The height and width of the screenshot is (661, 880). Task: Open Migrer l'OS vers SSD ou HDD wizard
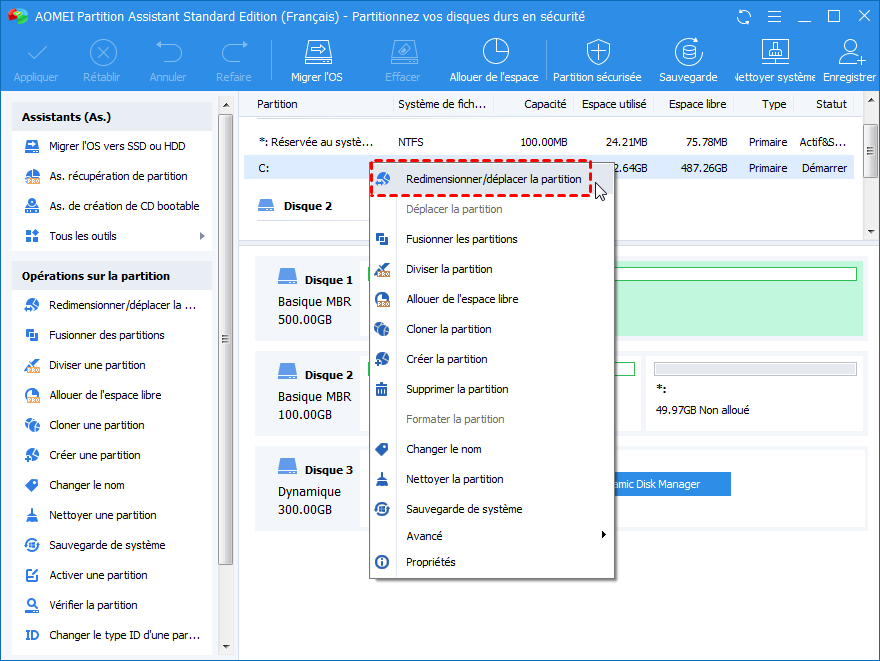112,146
